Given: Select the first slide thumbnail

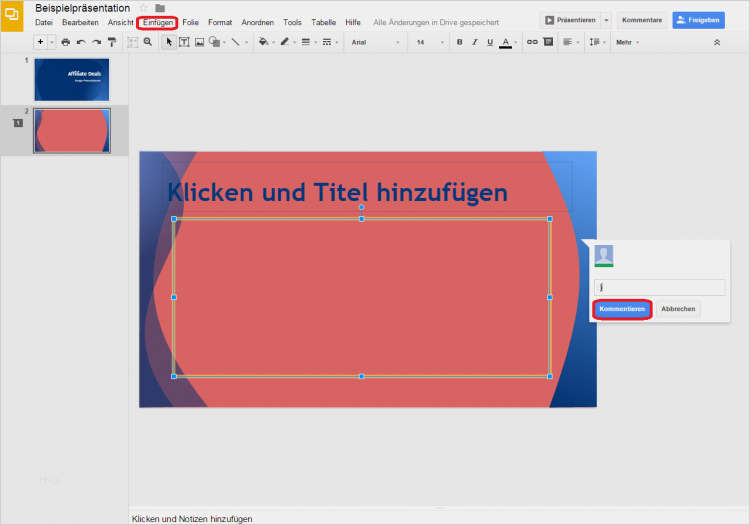Looking at the screenshot, I should point(71,79).
